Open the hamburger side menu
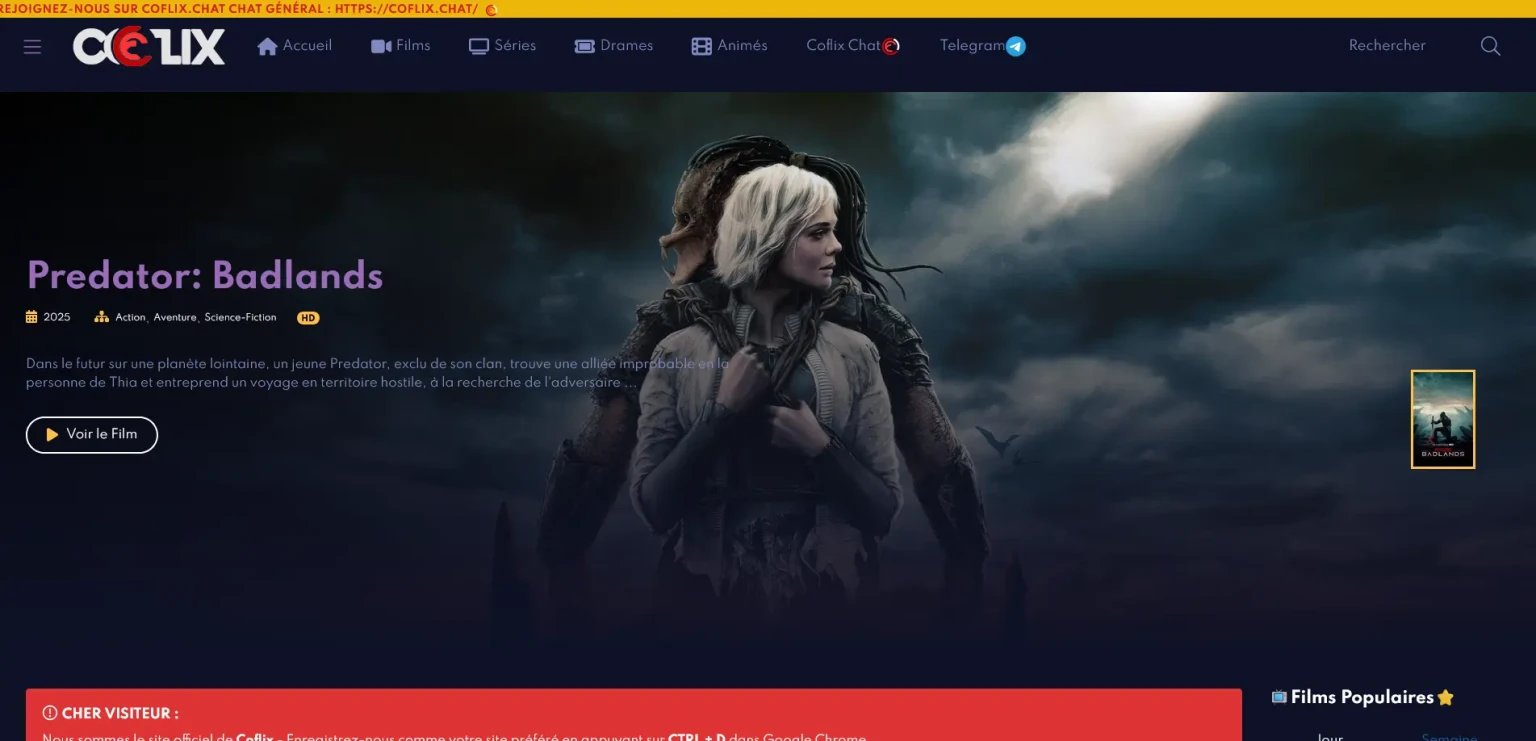This screenshot has width=1536, height=741. point(32,46)
